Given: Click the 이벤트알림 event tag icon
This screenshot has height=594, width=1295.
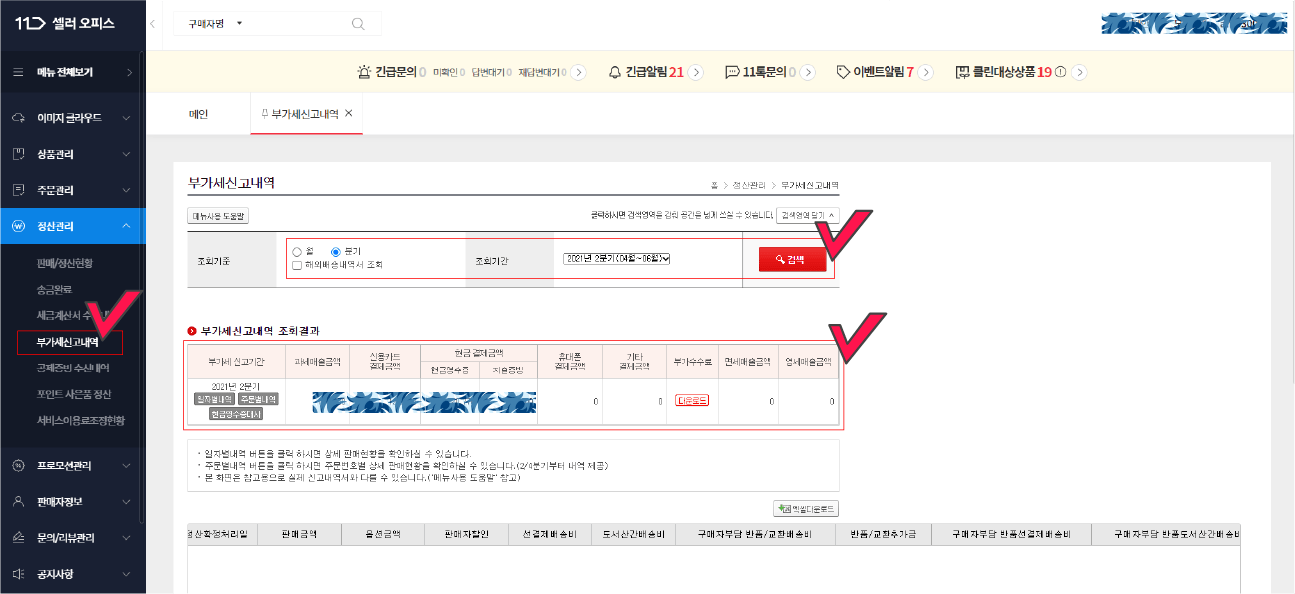Looking at the screenshot, I should (845, 71).
